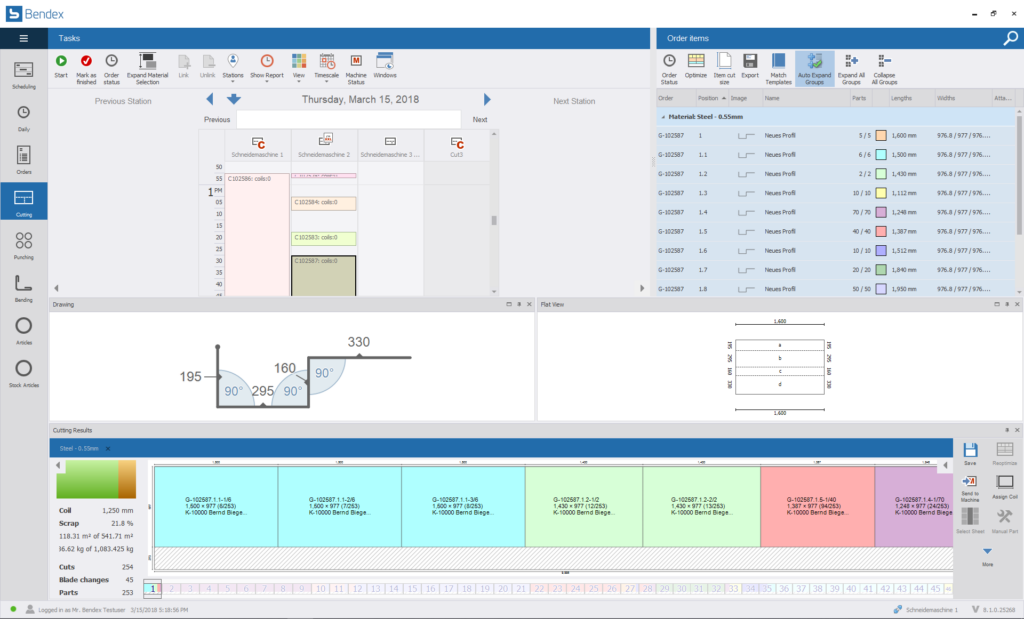Open the search magnifier in Order items

pyautogui.click(x=1010, y=38)
